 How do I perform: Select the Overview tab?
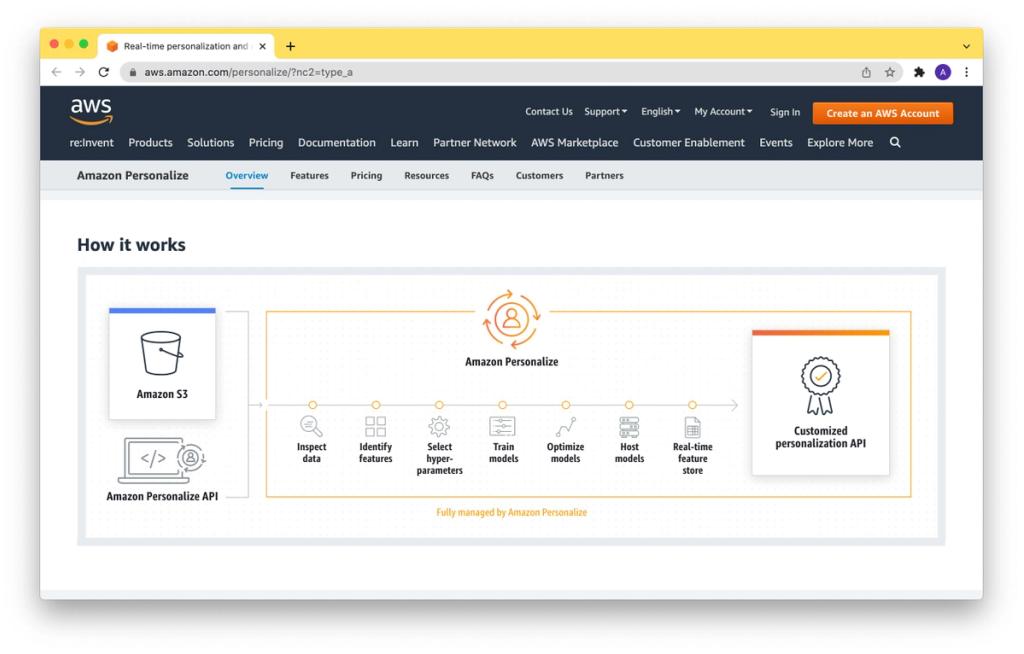[247, 175]
